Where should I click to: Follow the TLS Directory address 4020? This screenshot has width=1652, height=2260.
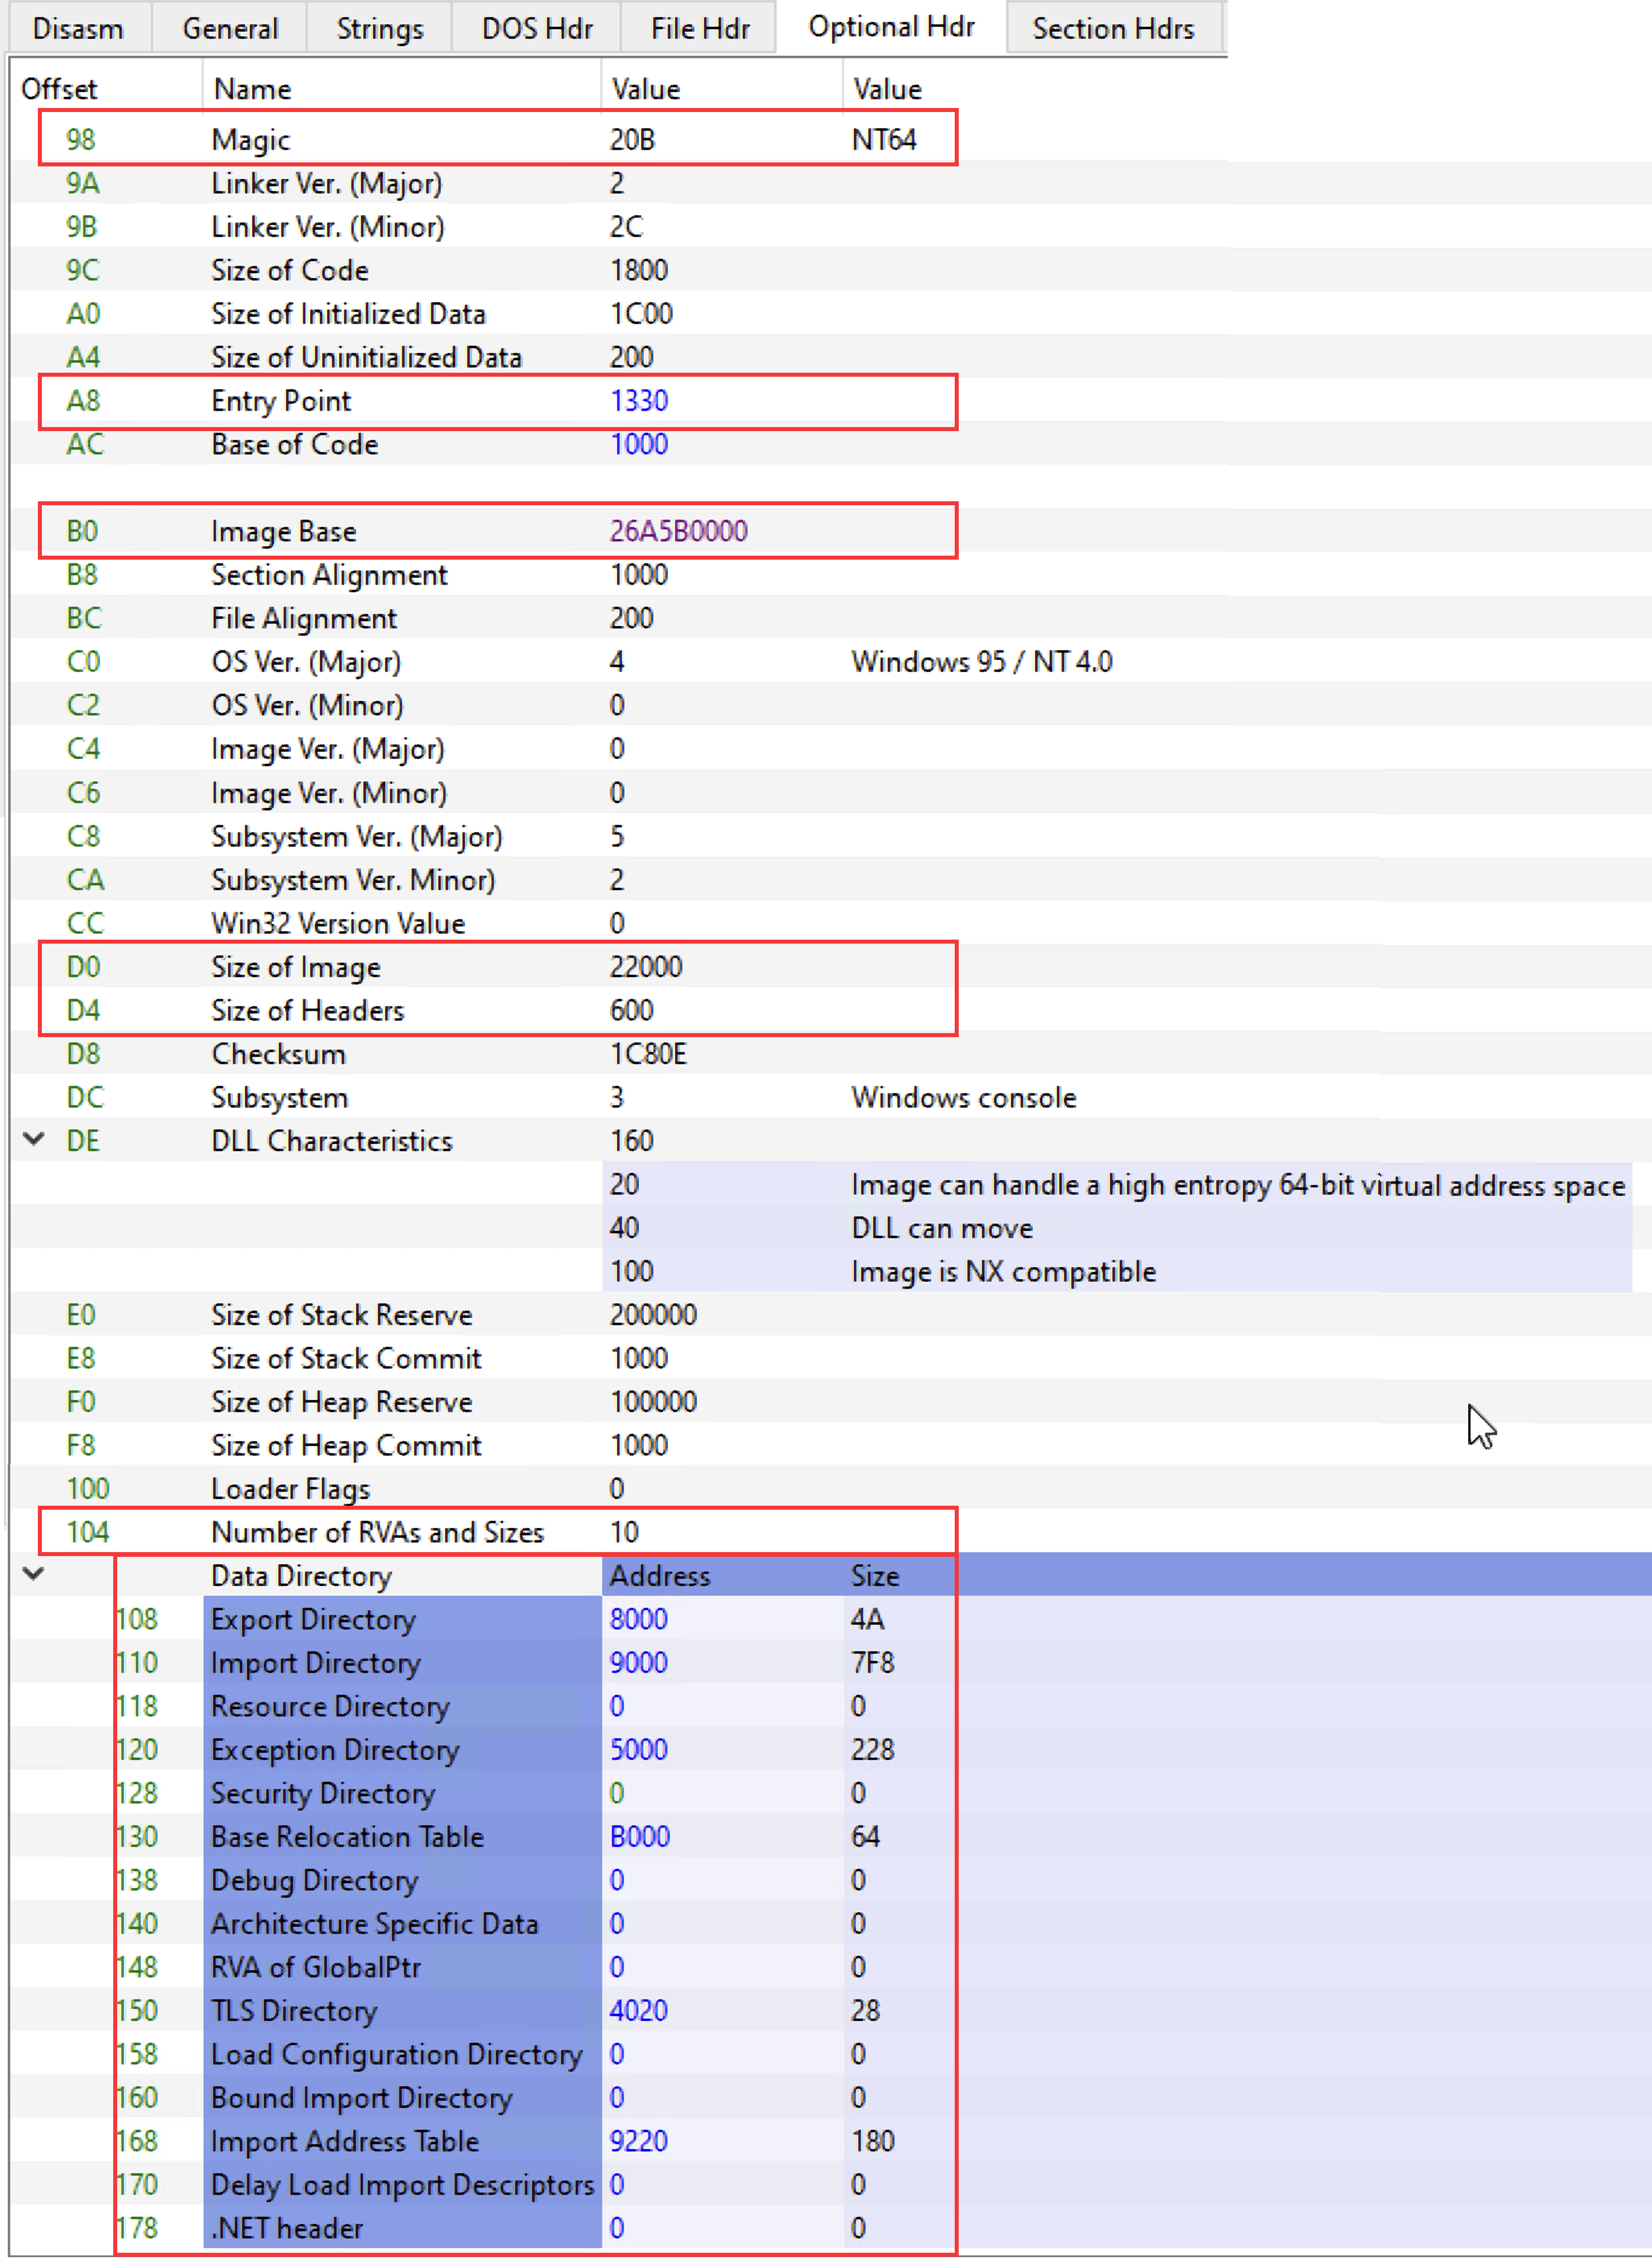click(x=639, y=2010)
